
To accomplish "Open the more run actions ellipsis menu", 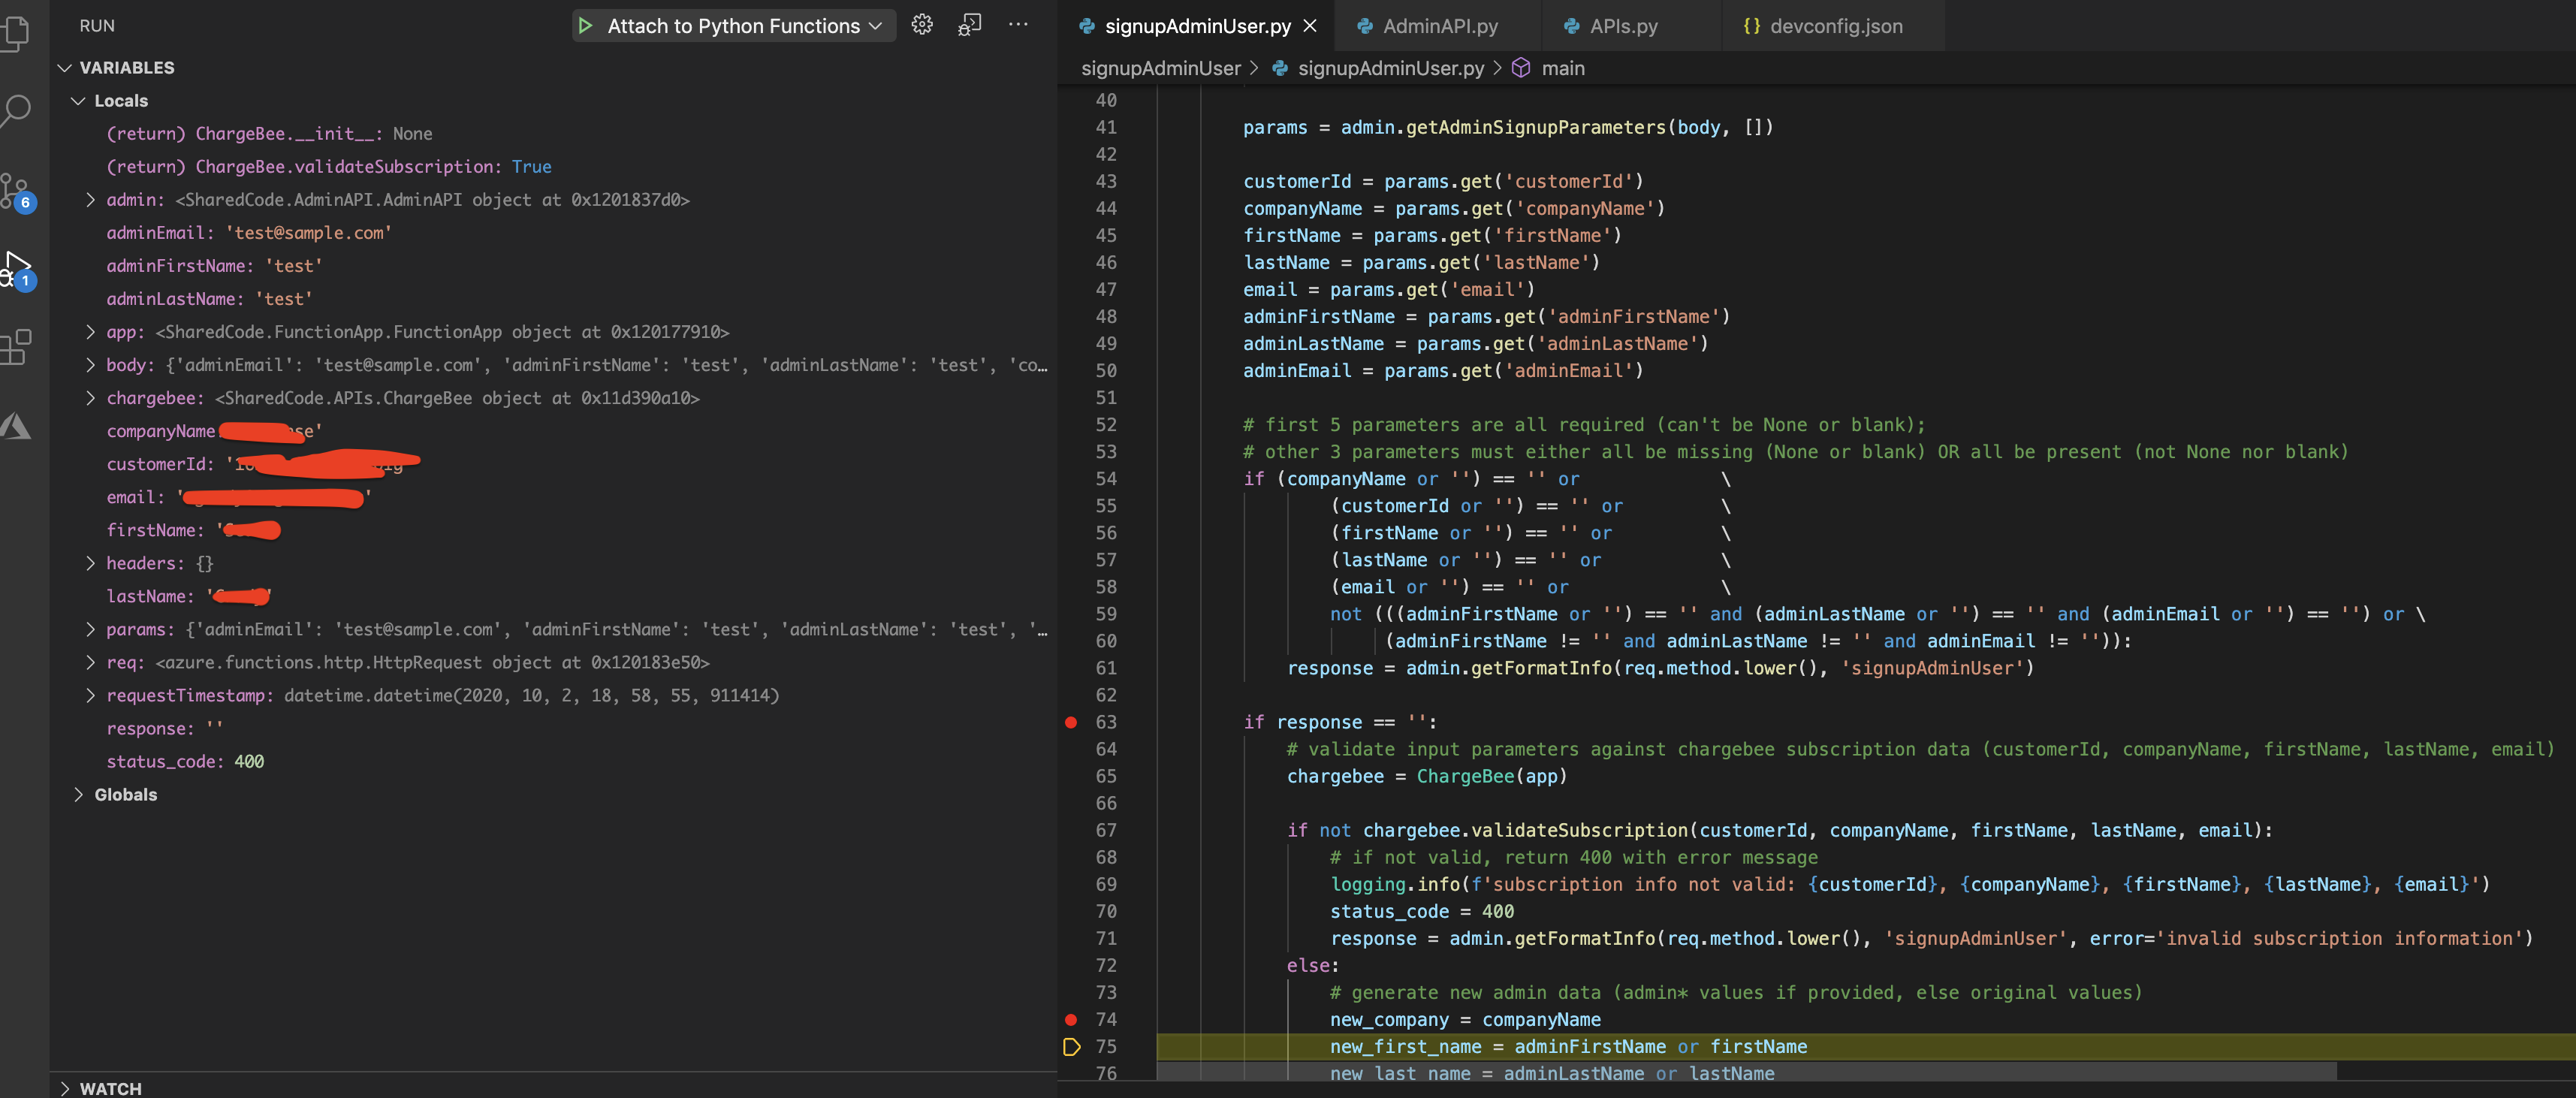I will (x=1018, y=25).
